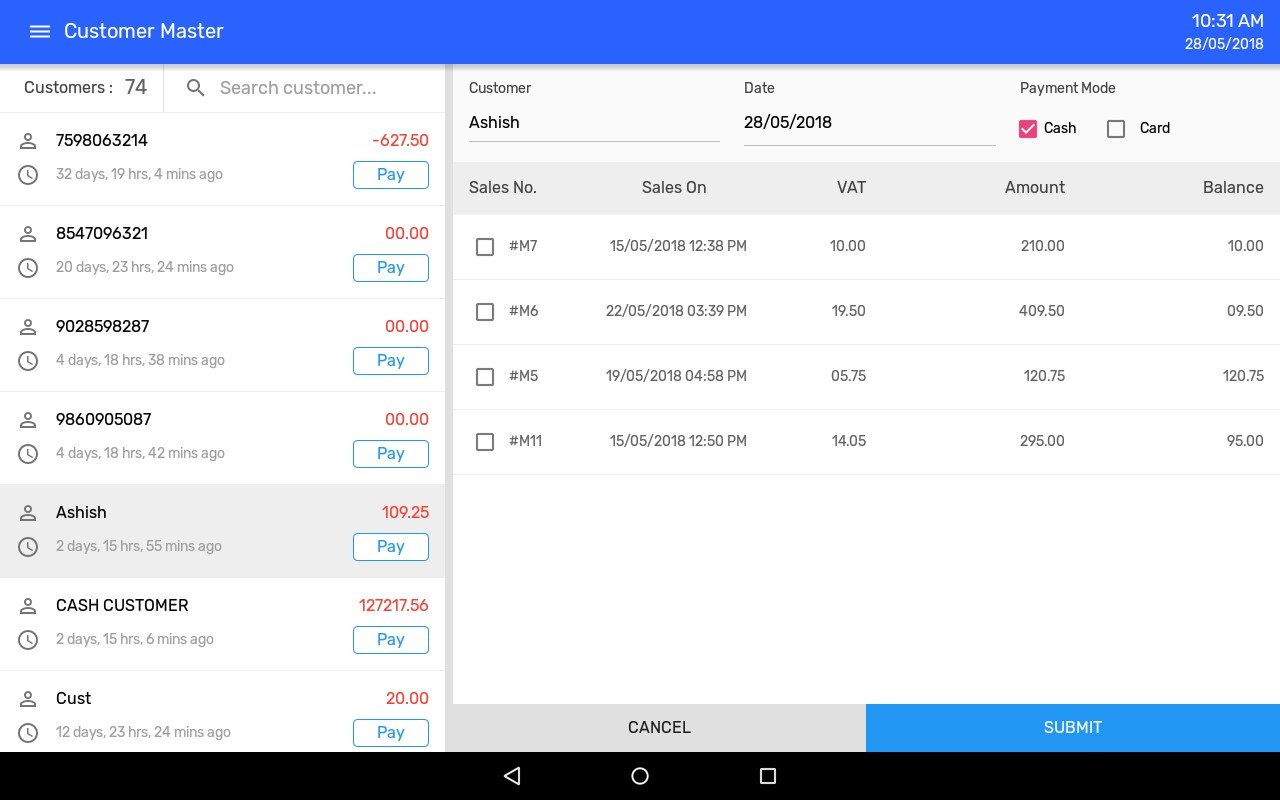The image size is (1280, 800).
Task: Click VAT value 14.05
Action: [849, 442]
